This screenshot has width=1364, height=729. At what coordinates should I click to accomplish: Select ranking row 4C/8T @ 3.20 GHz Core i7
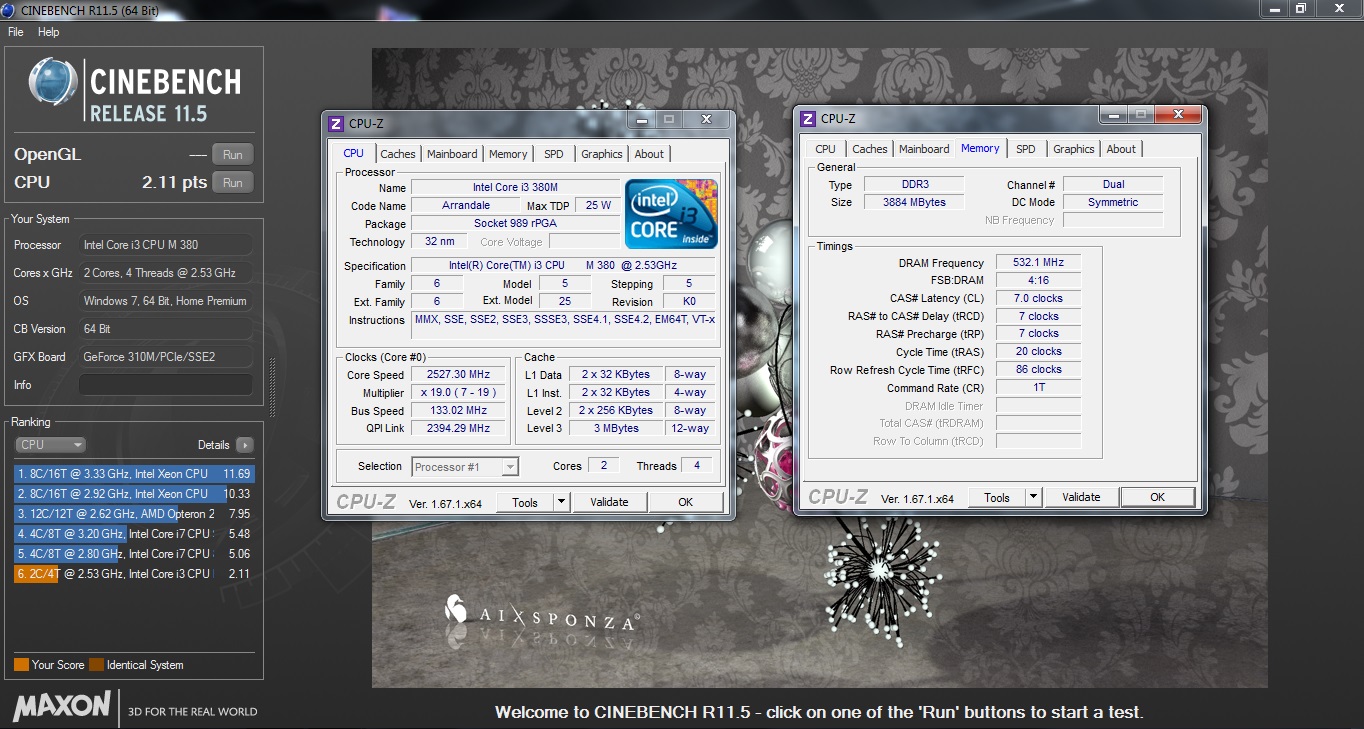[x=134, y=534]
